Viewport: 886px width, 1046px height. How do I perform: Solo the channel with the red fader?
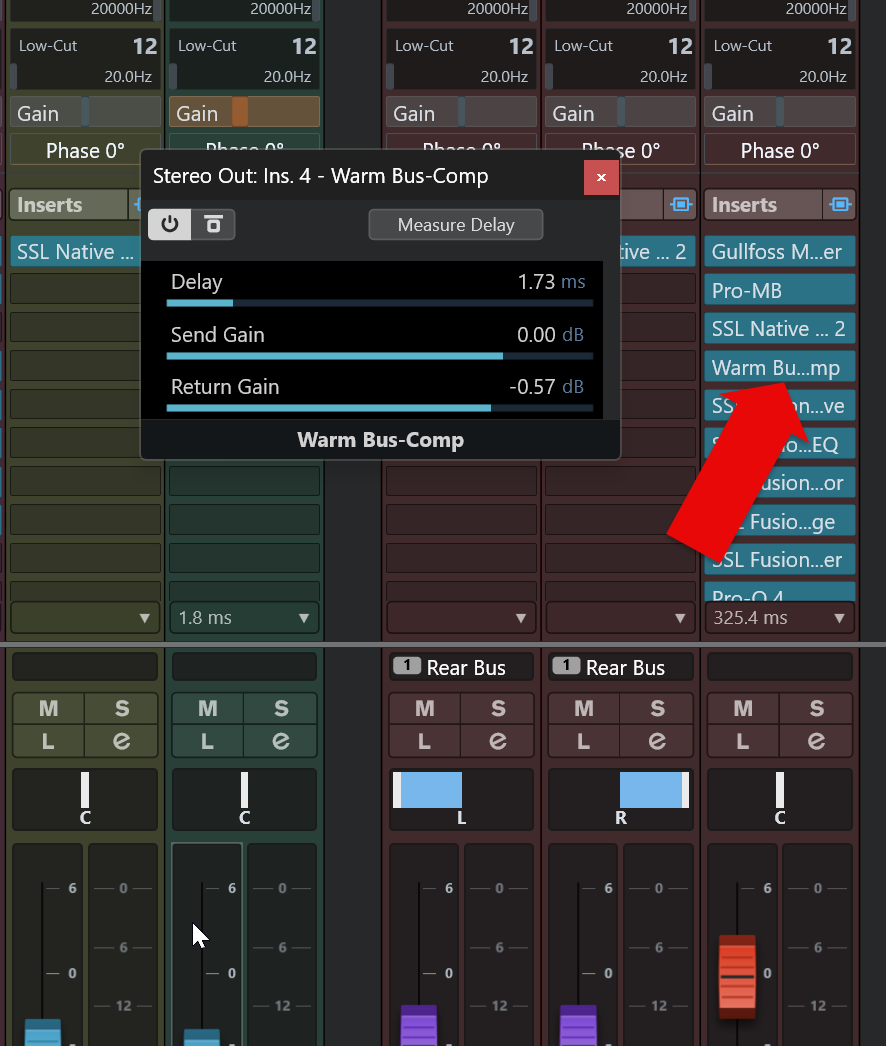817,708
